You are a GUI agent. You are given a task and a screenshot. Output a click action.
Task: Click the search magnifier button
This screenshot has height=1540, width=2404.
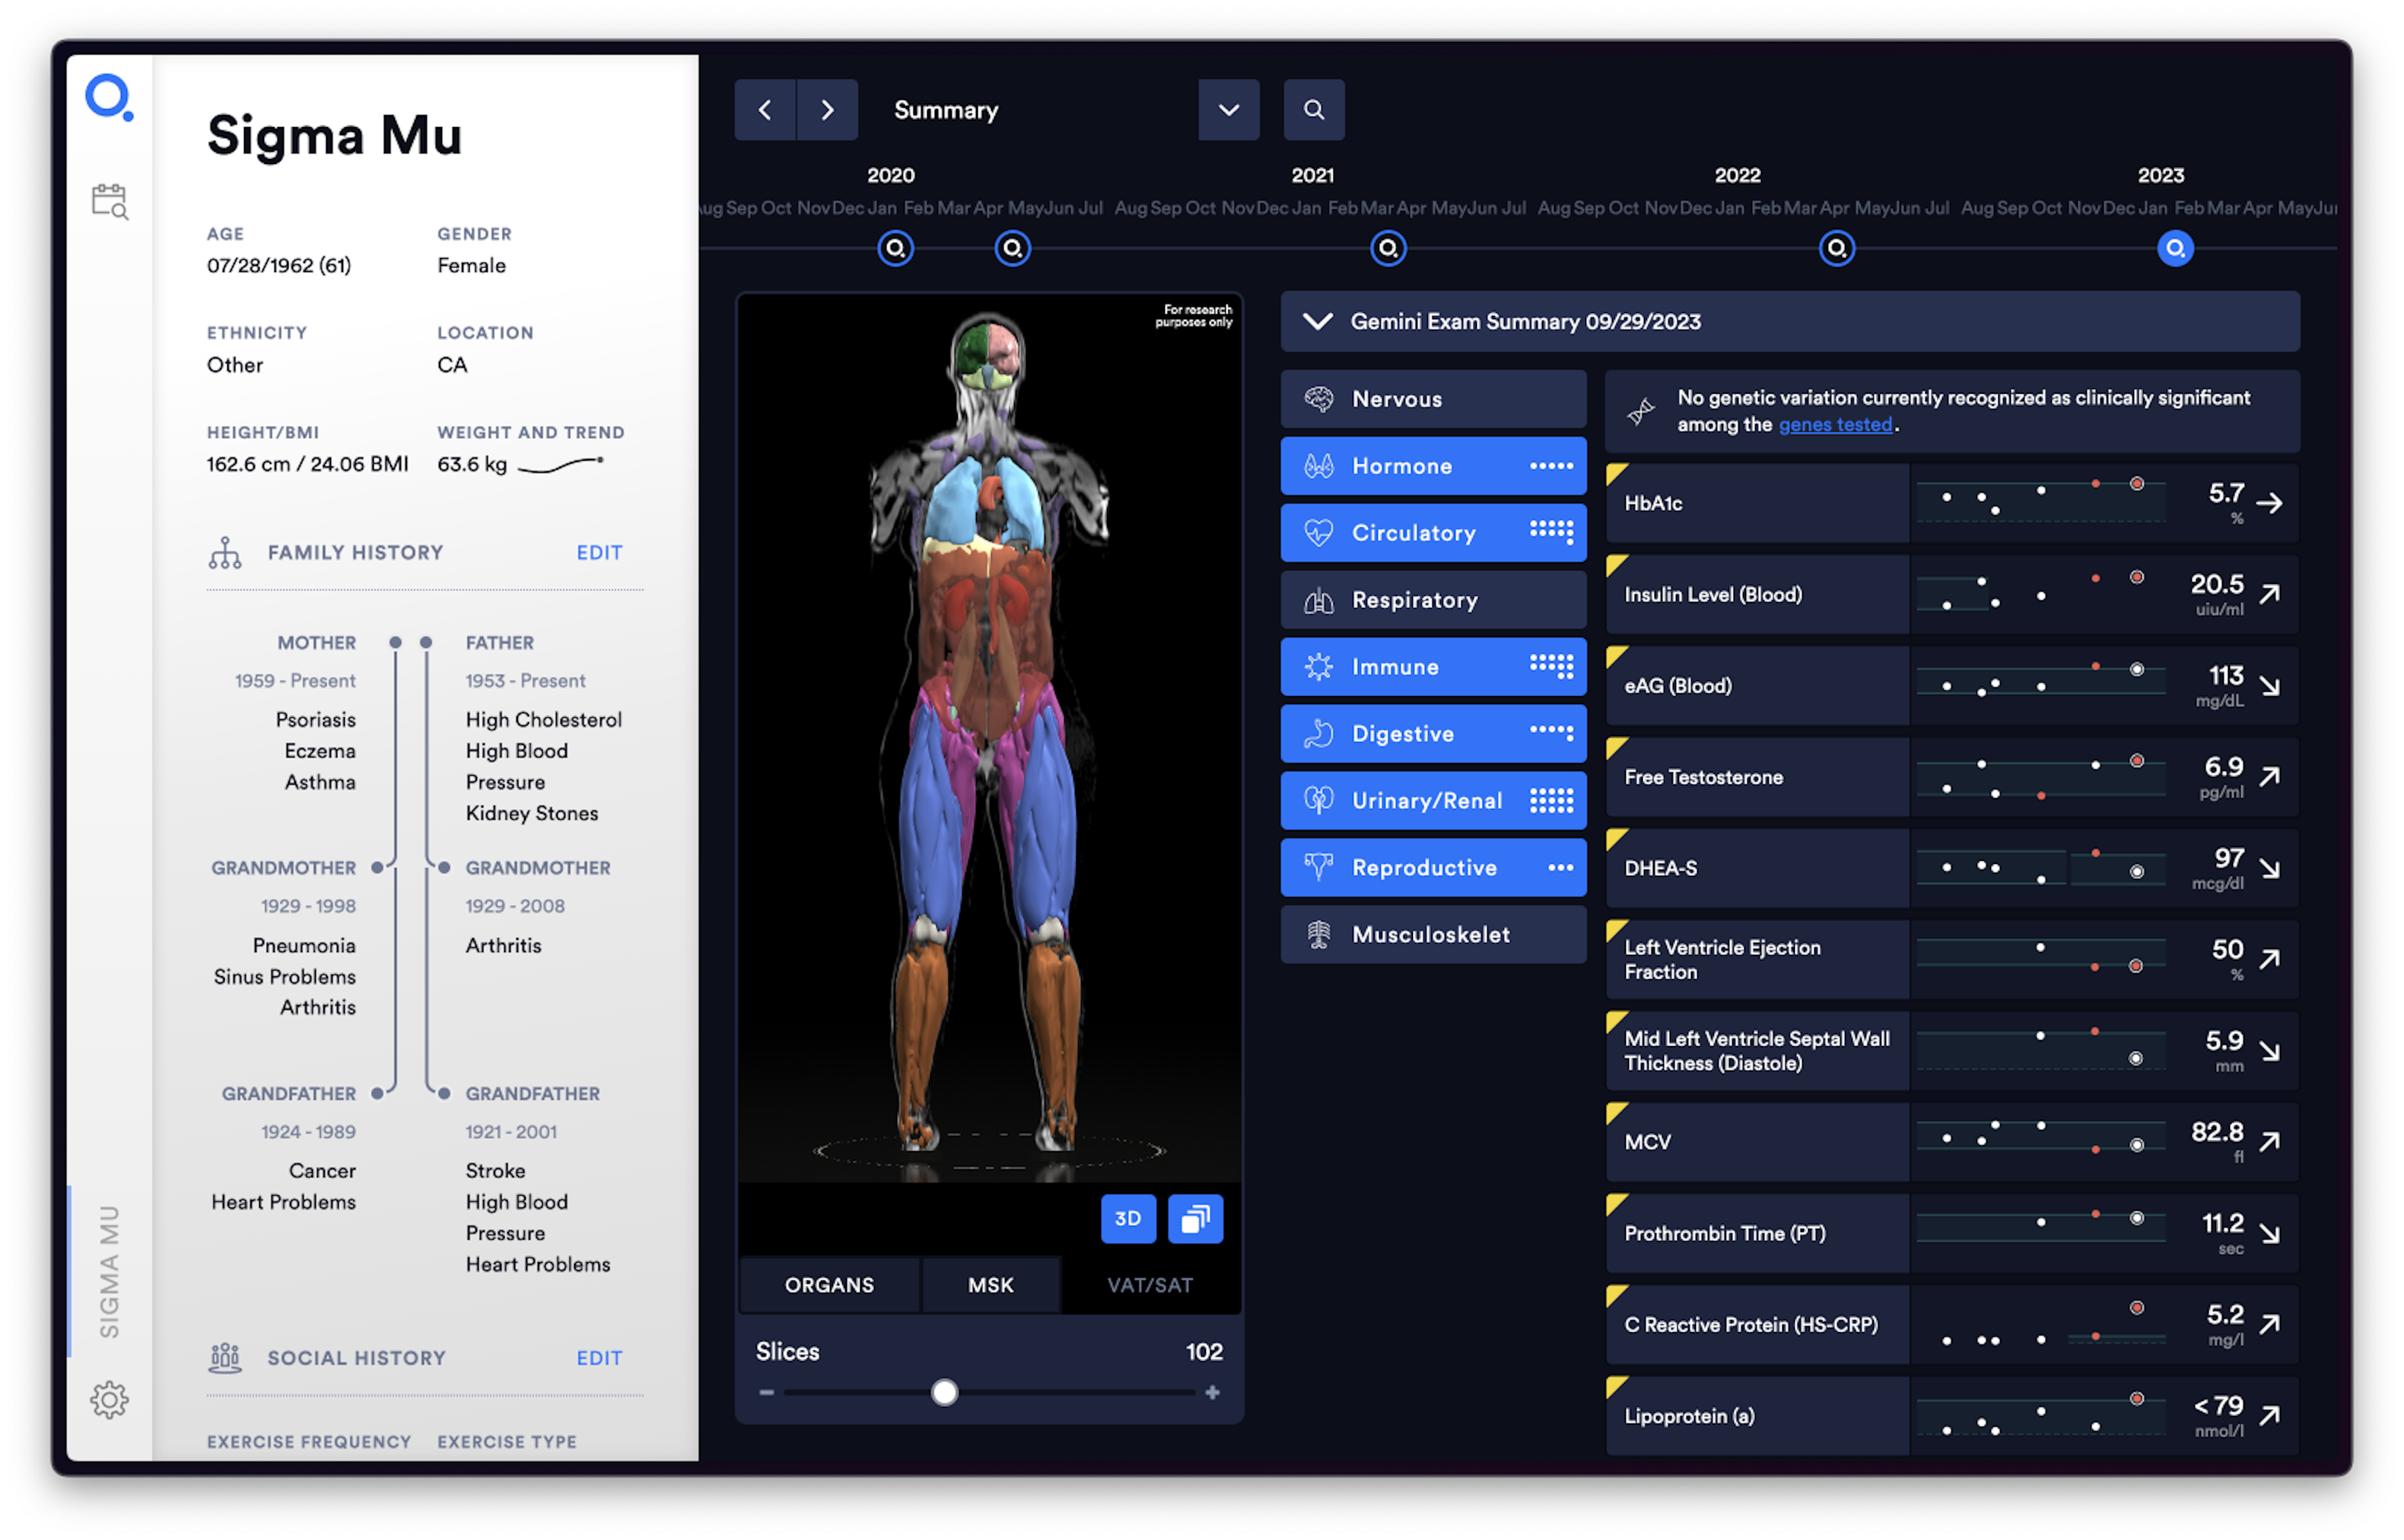(1313, 110)
